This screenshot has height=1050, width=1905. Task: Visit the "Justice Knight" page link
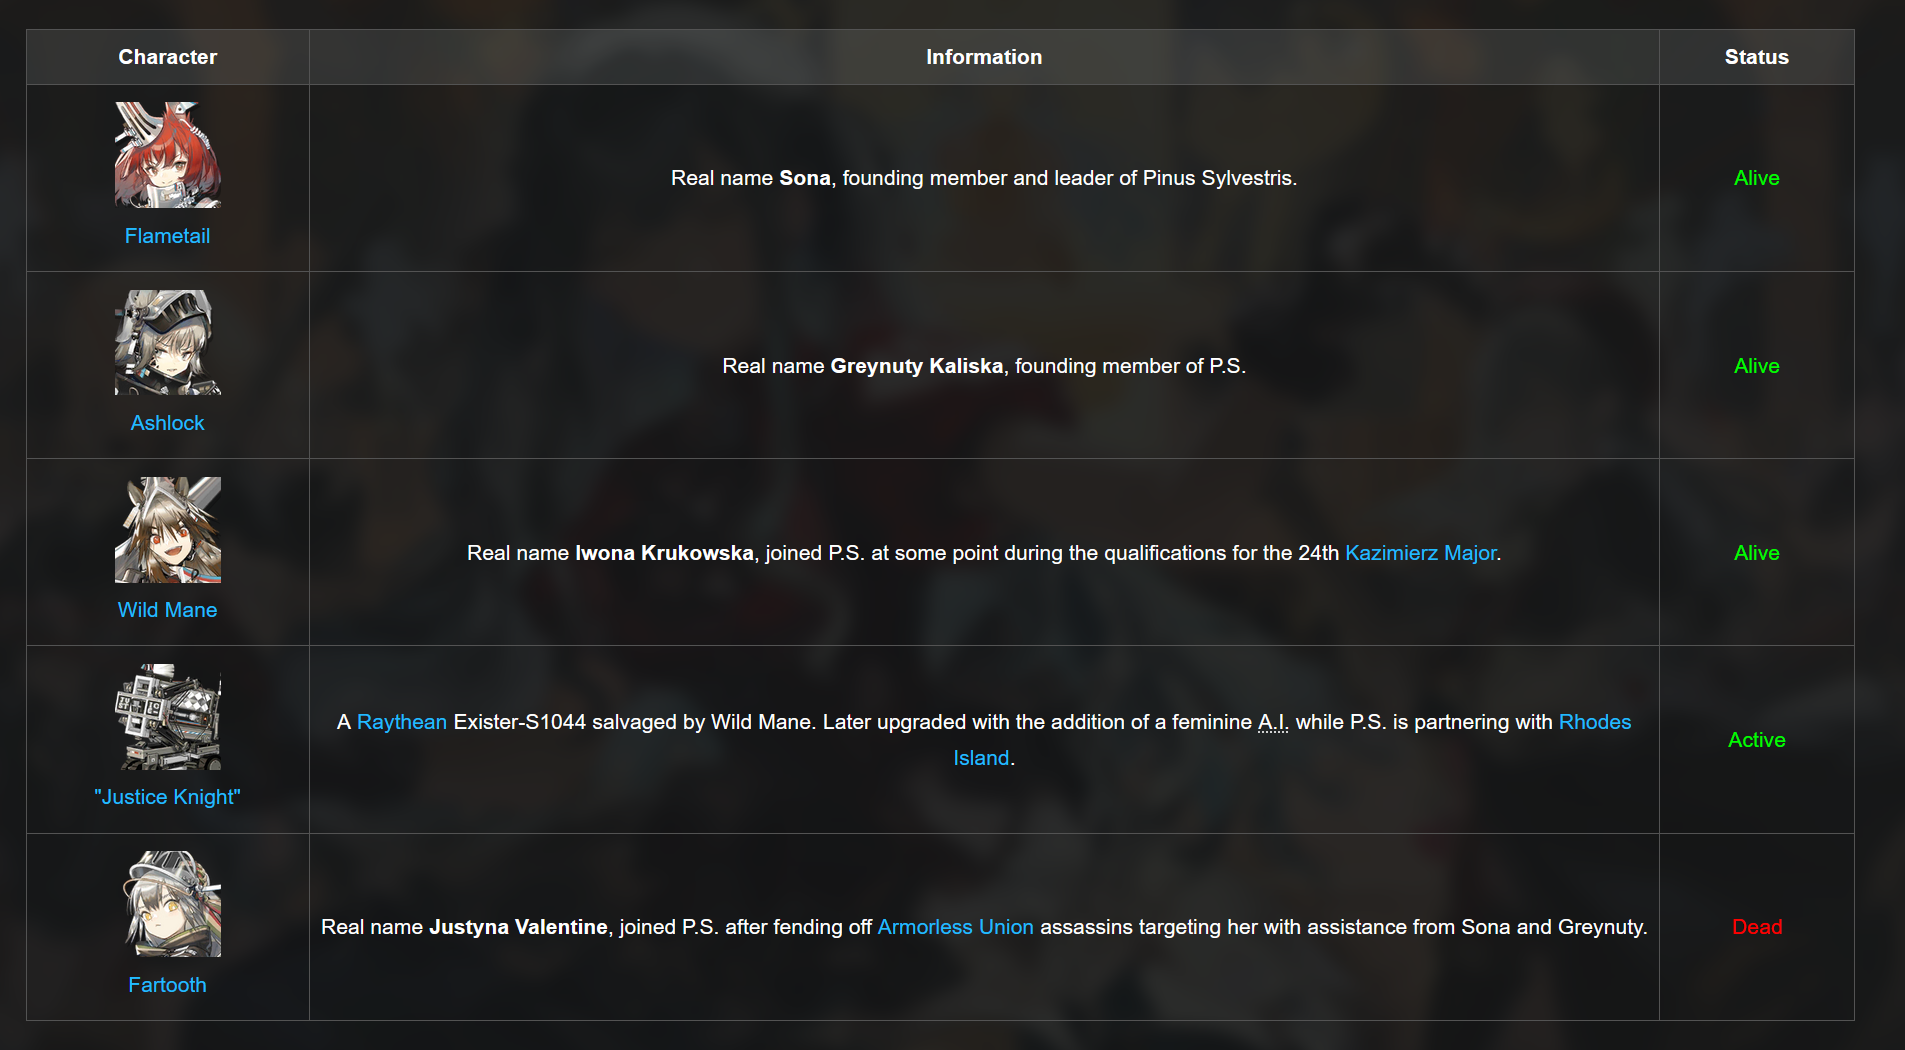coord(168,797)
